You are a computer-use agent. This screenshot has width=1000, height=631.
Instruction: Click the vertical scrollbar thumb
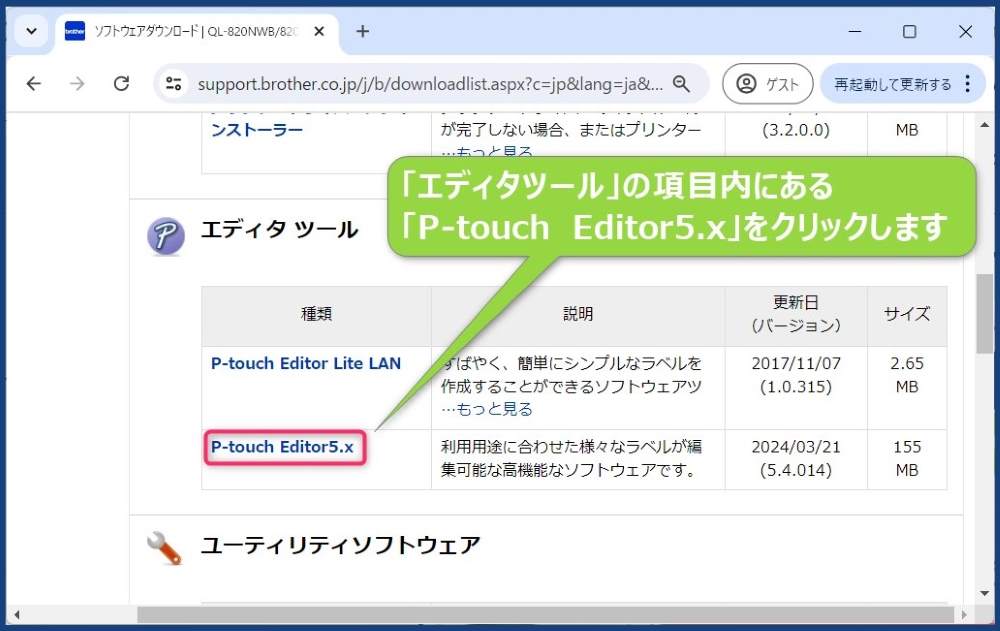[985, 313]
